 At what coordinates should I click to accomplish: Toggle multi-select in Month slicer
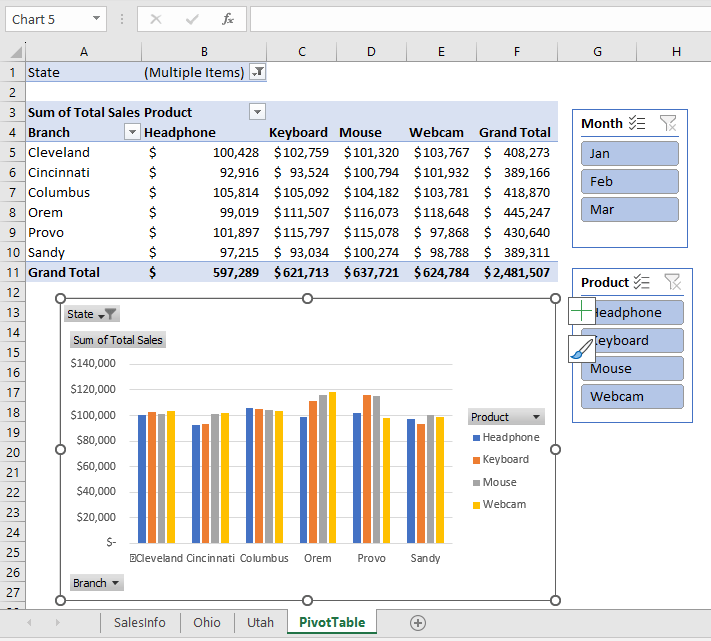[638, 123]
